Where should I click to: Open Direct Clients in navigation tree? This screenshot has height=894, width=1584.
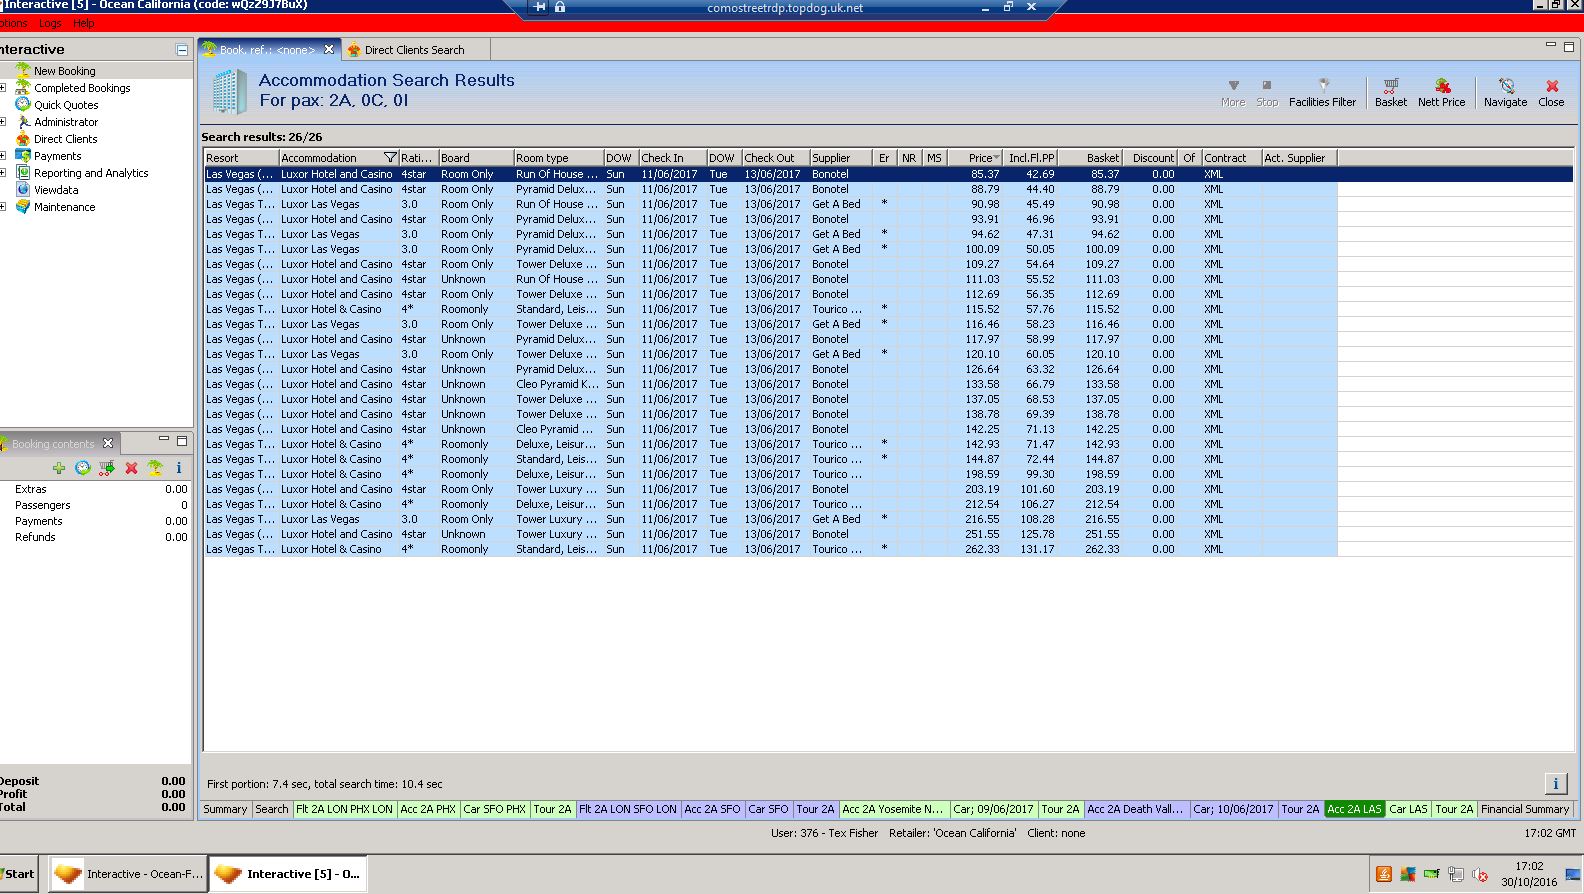coord(65,139)
